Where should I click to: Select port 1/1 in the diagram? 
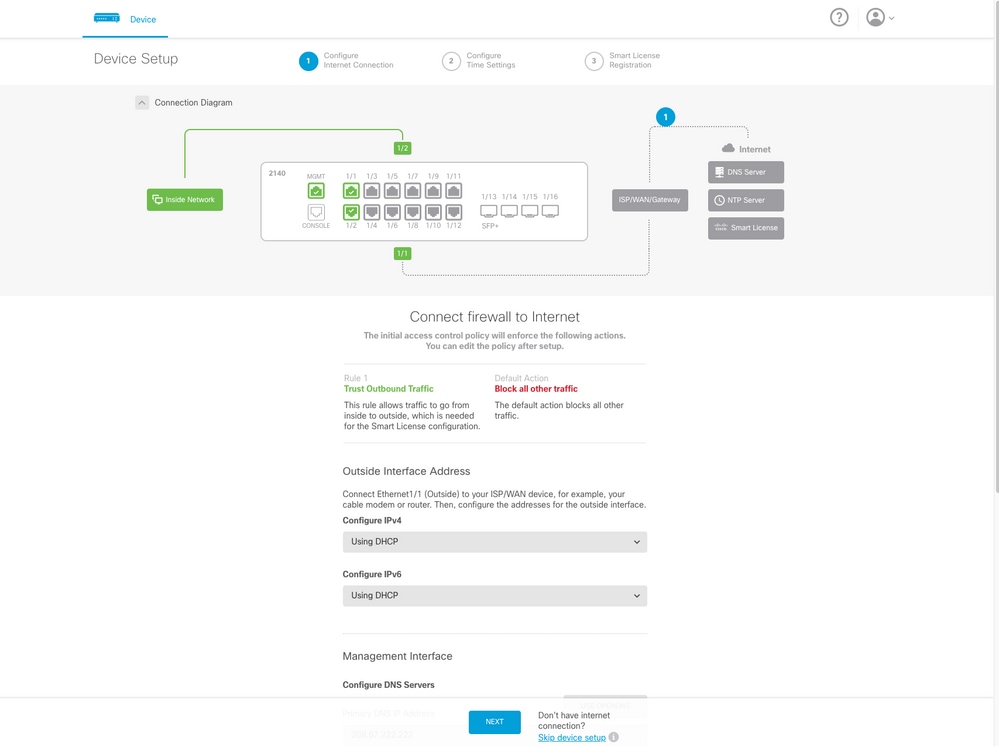(x=351, y=190)
